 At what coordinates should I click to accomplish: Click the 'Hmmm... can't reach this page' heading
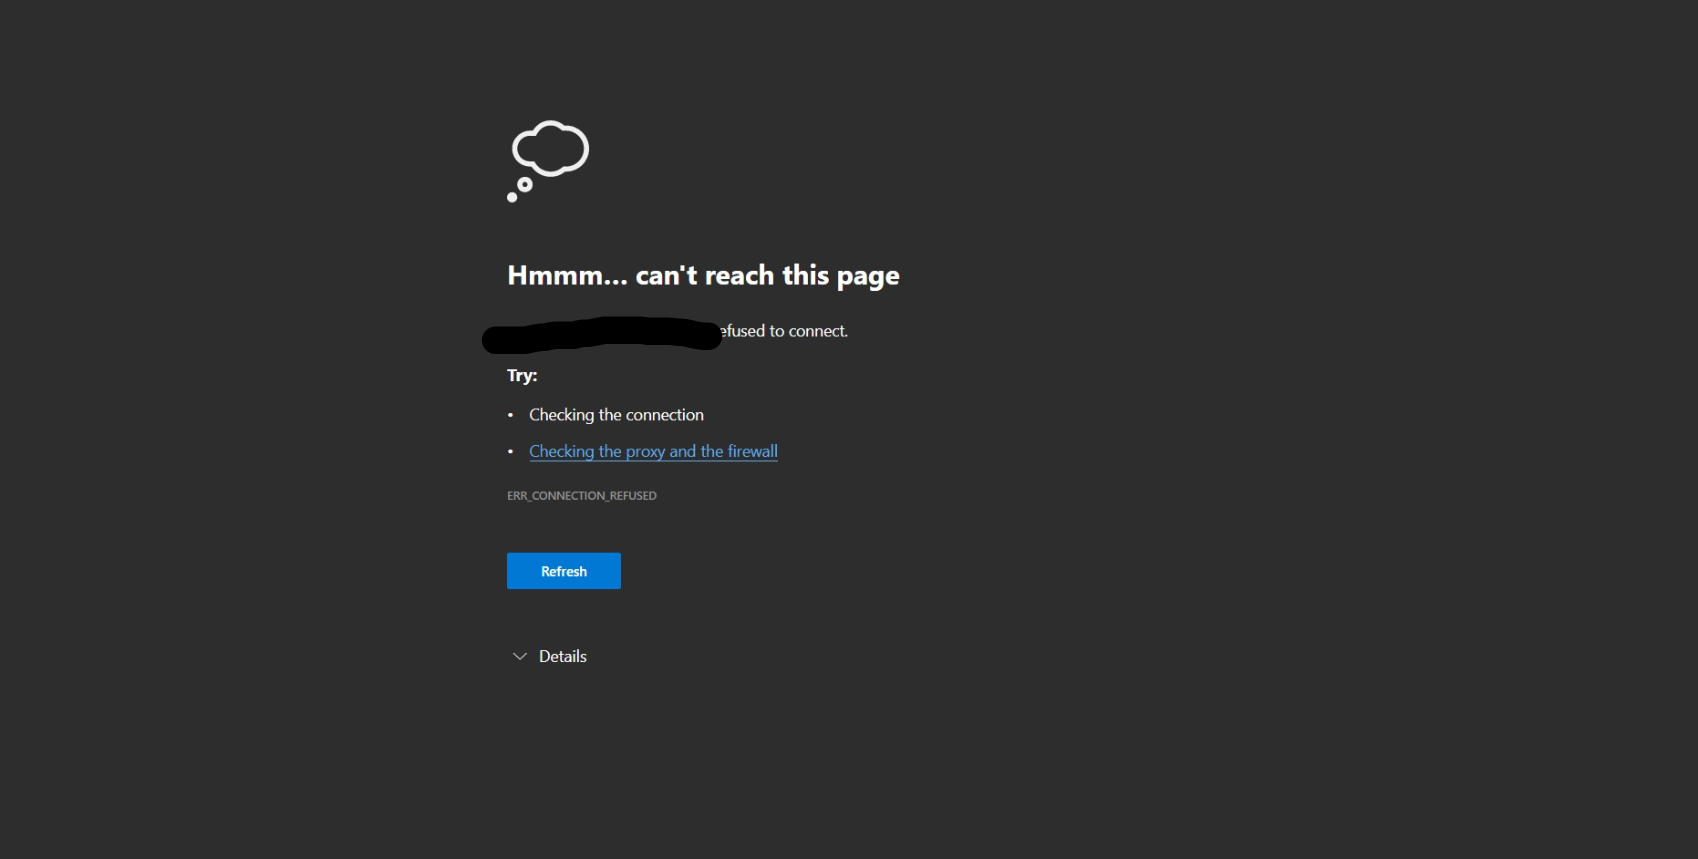coord(703,276)
